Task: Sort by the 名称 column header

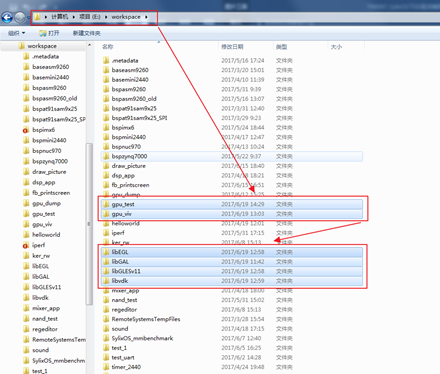Action: point(107,47)
